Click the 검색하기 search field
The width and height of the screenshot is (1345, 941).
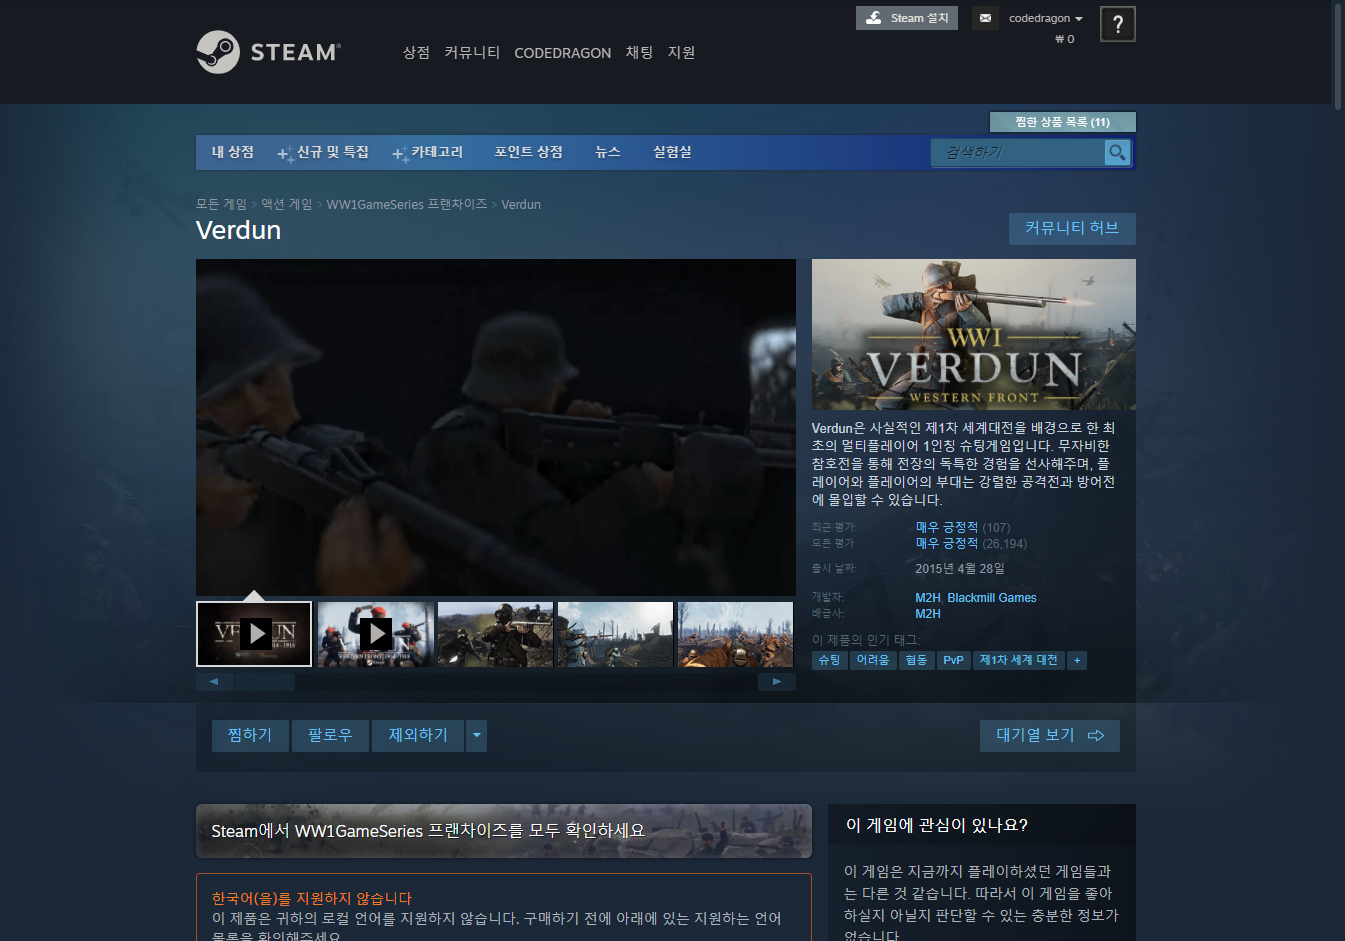(x=1018, y=152)
